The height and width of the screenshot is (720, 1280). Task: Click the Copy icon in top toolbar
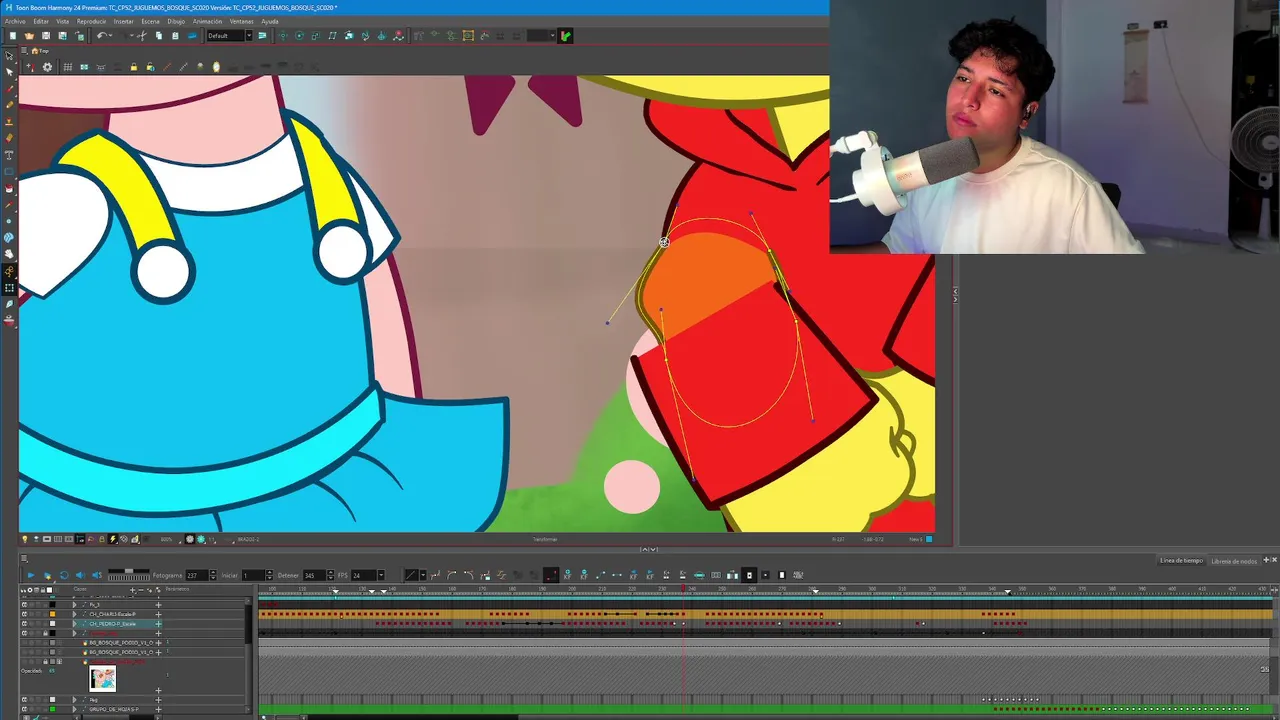[x=159, y=36]
